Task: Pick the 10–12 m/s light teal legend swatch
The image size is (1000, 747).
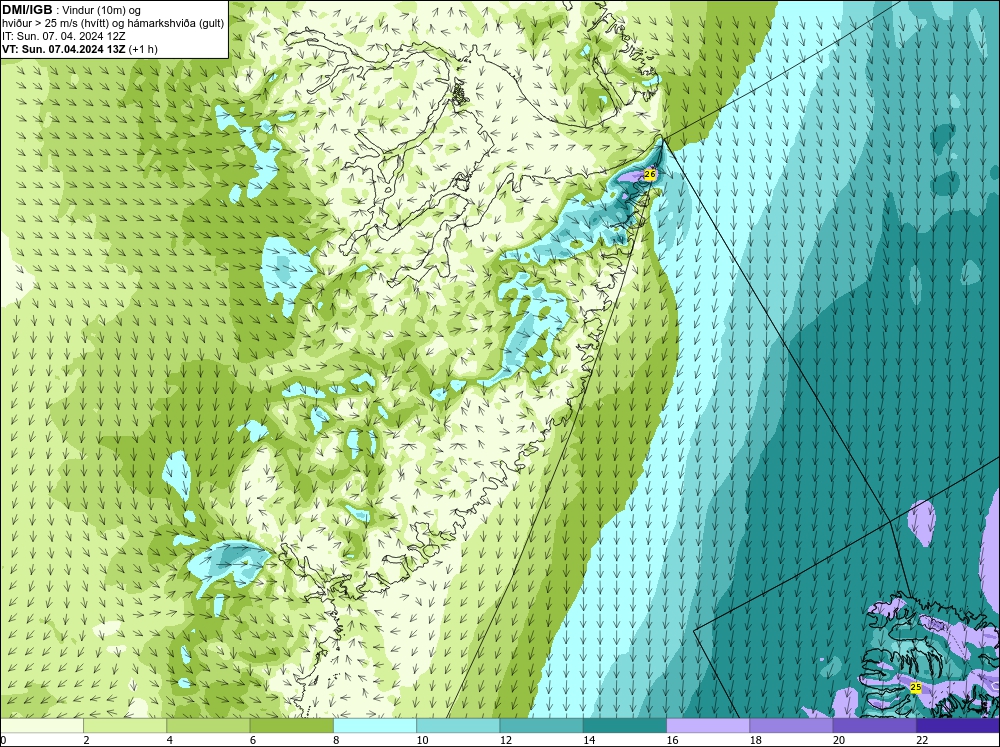Action: pyautogui.click(x=458, y=726)
